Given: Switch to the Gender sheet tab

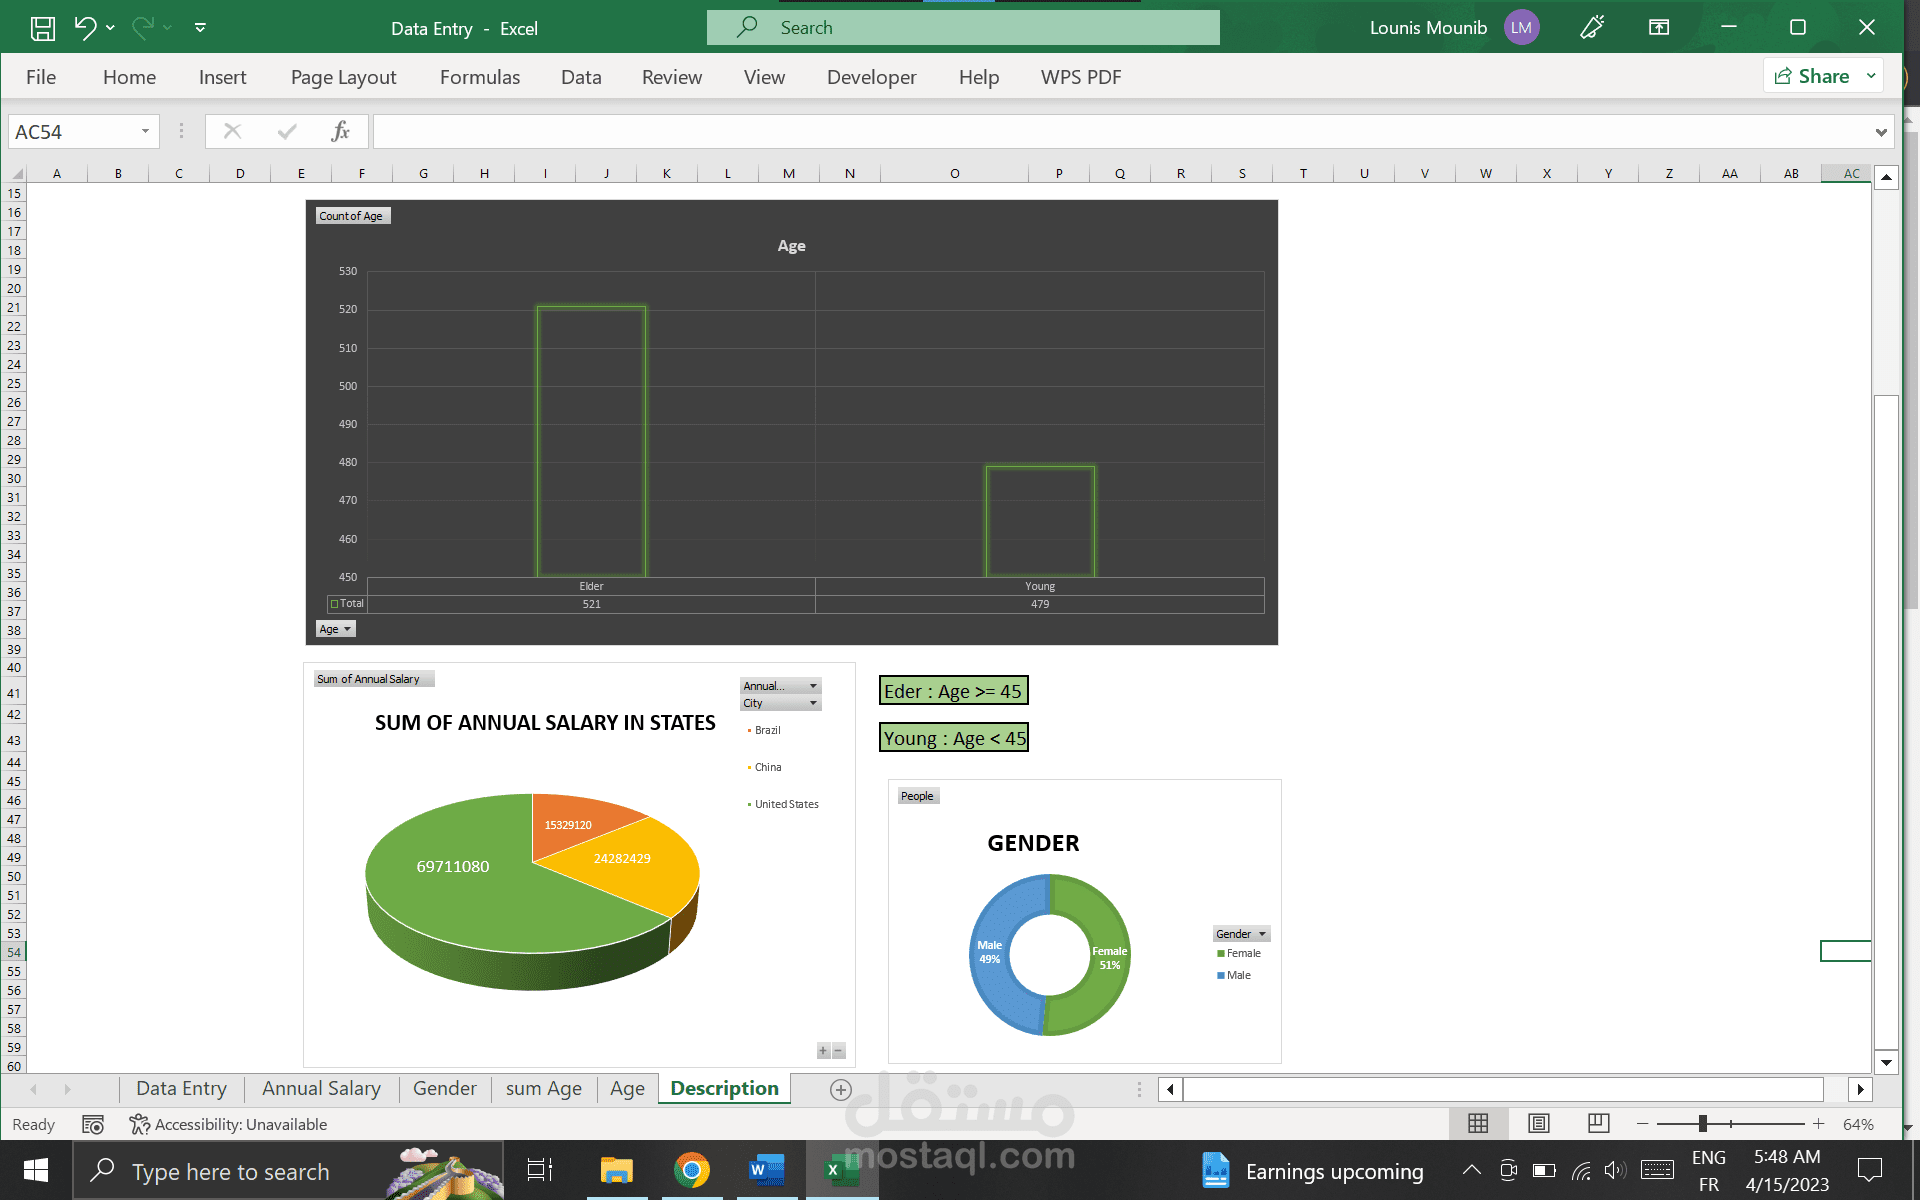Looking at the screenshot, I should [x=444, y=1089].
